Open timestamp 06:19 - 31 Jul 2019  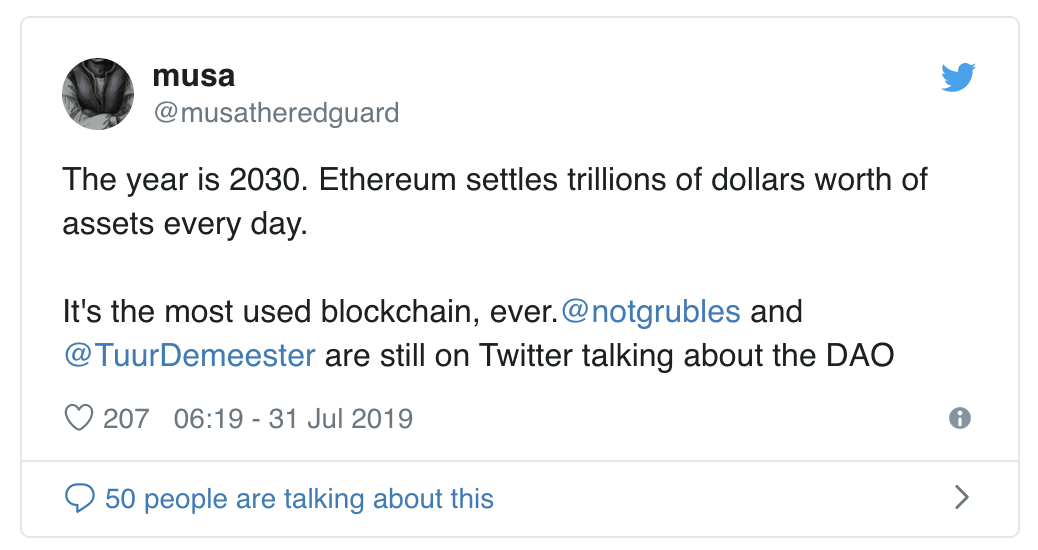click(293, 418)
